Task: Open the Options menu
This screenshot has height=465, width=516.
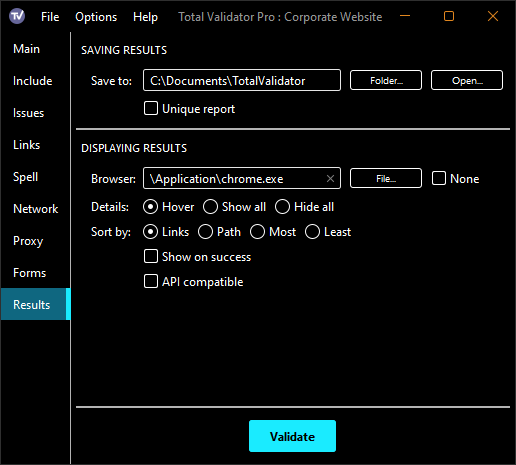Action: click(96, 17)
